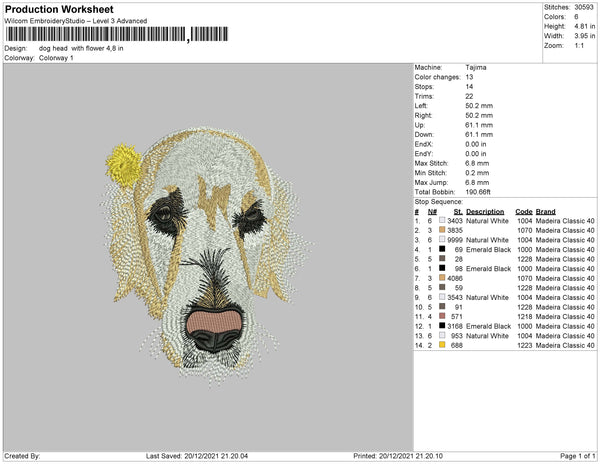The width and height of the screenshot is (600, 464).
Task: Select the brown swatch in stop 5 row
Action: click(x=441, y=259)
